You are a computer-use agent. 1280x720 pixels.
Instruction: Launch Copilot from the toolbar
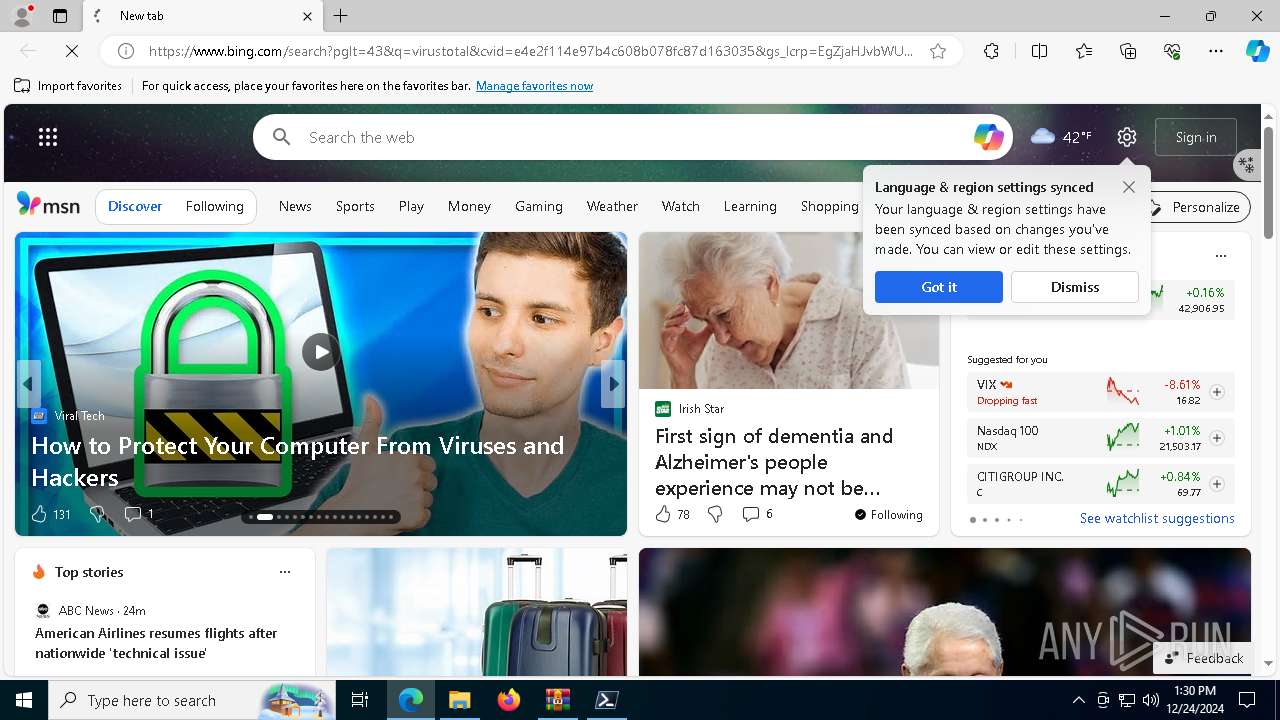pyautogui.click(x=1258, y=51)
